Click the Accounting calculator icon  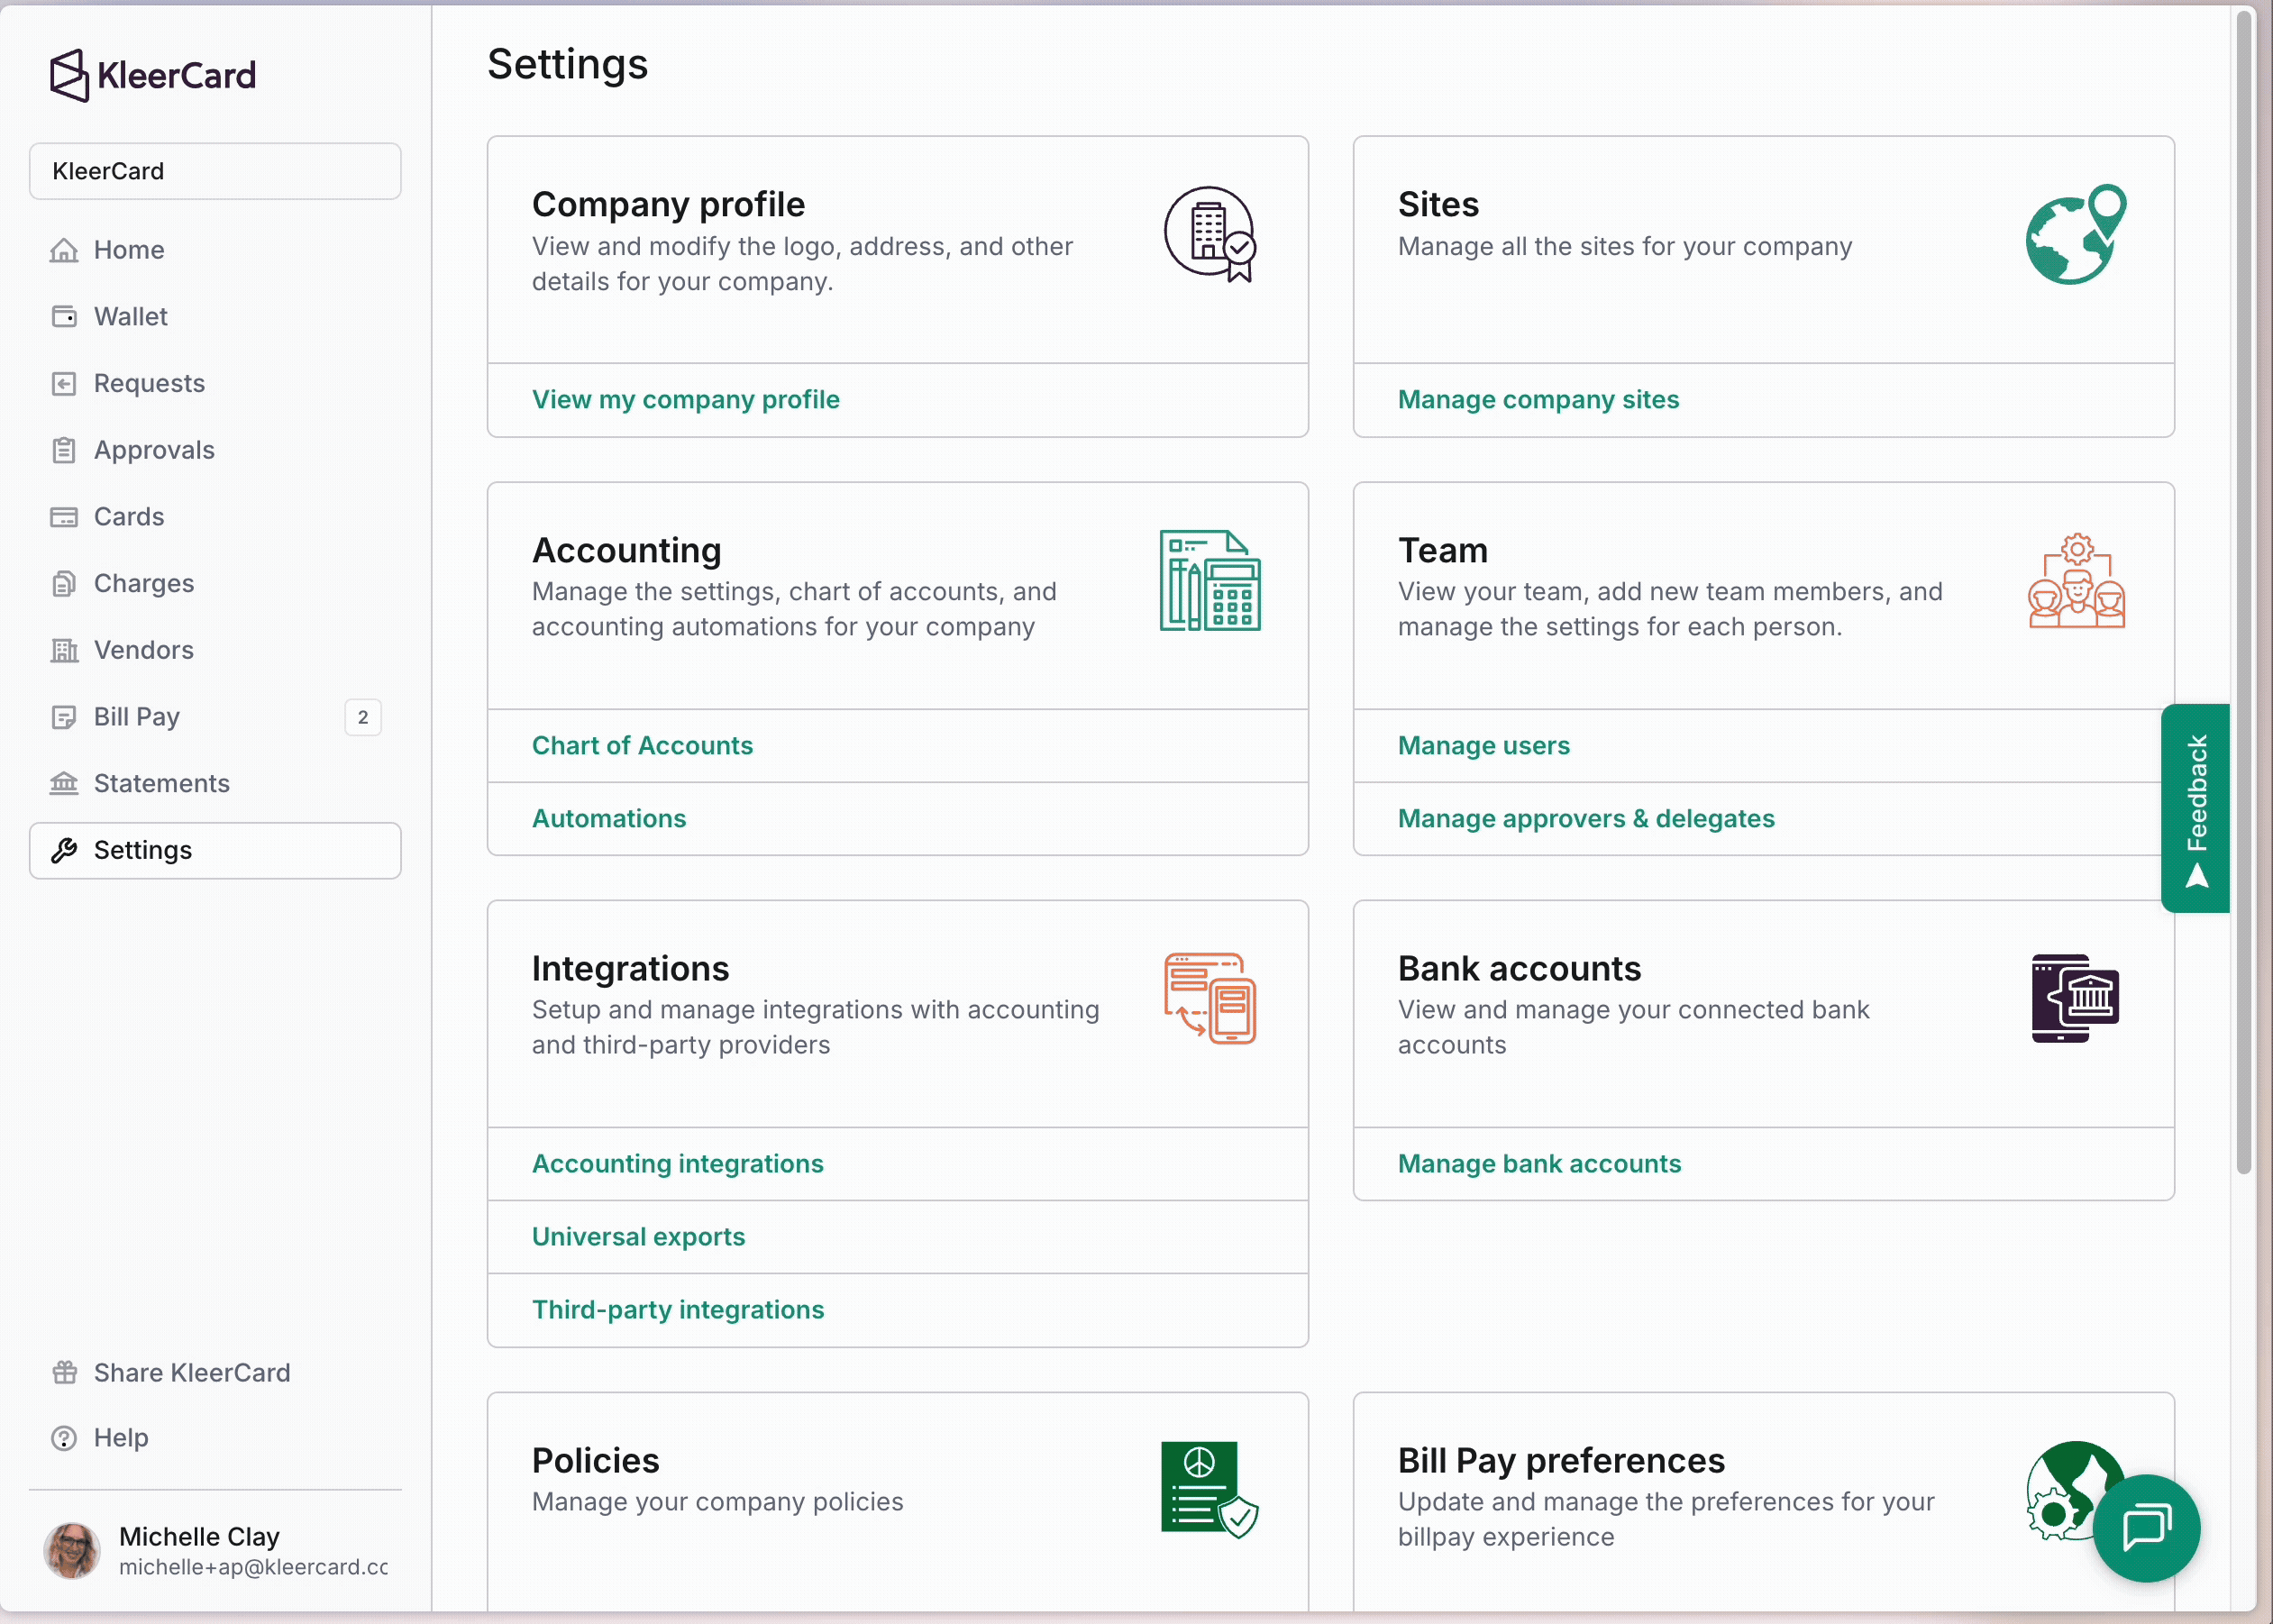[1210, 580]
